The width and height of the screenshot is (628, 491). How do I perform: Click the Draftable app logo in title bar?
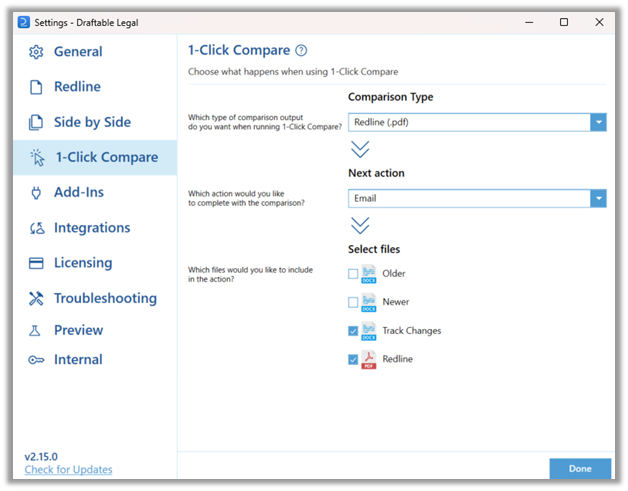click(x=24, y=22)
